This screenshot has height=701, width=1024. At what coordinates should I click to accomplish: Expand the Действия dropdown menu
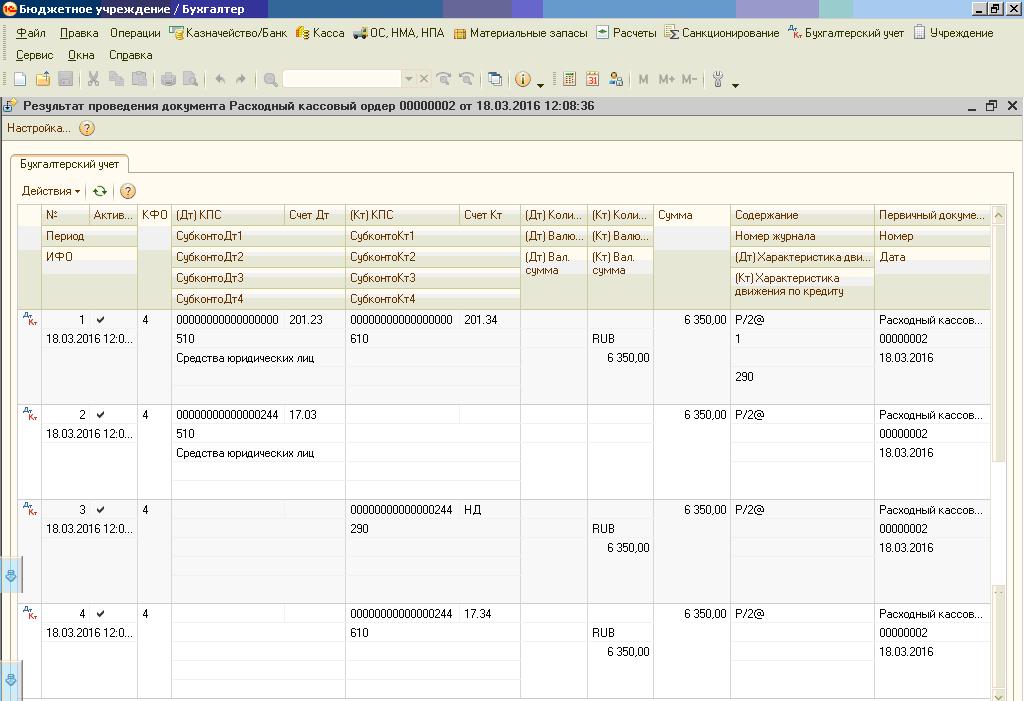pyautogui.click(x=51, y=191)
